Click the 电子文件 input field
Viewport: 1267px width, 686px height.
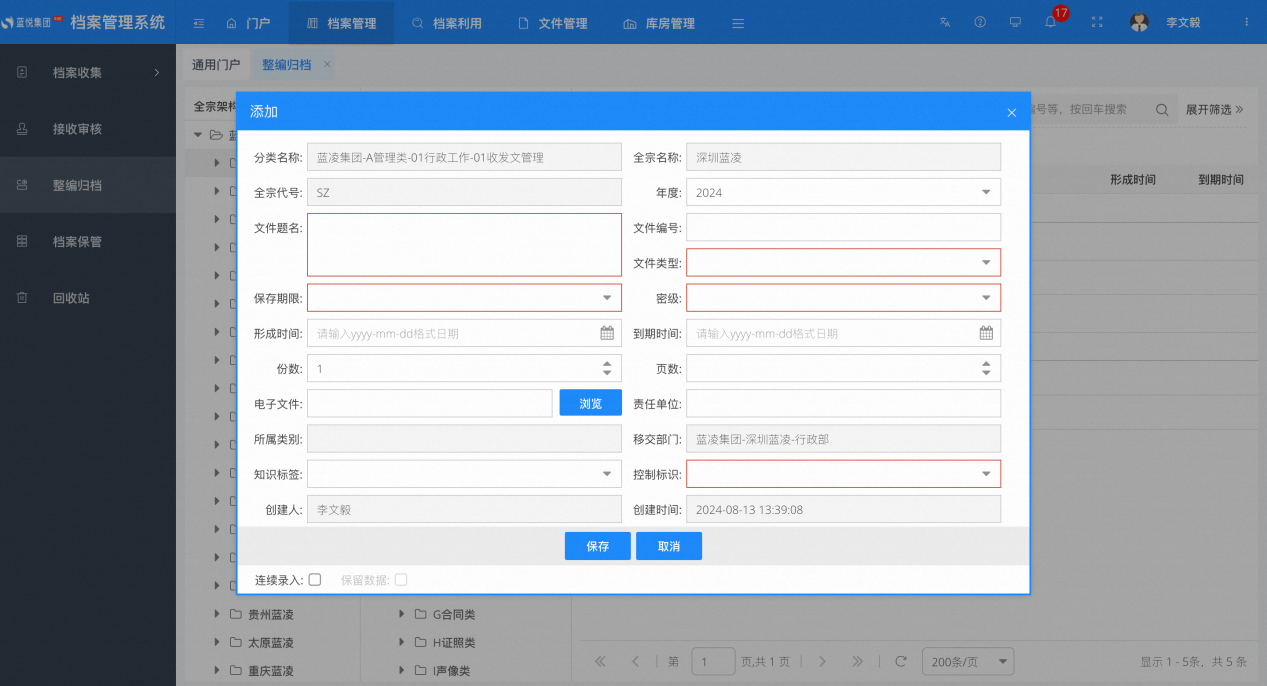429,403
